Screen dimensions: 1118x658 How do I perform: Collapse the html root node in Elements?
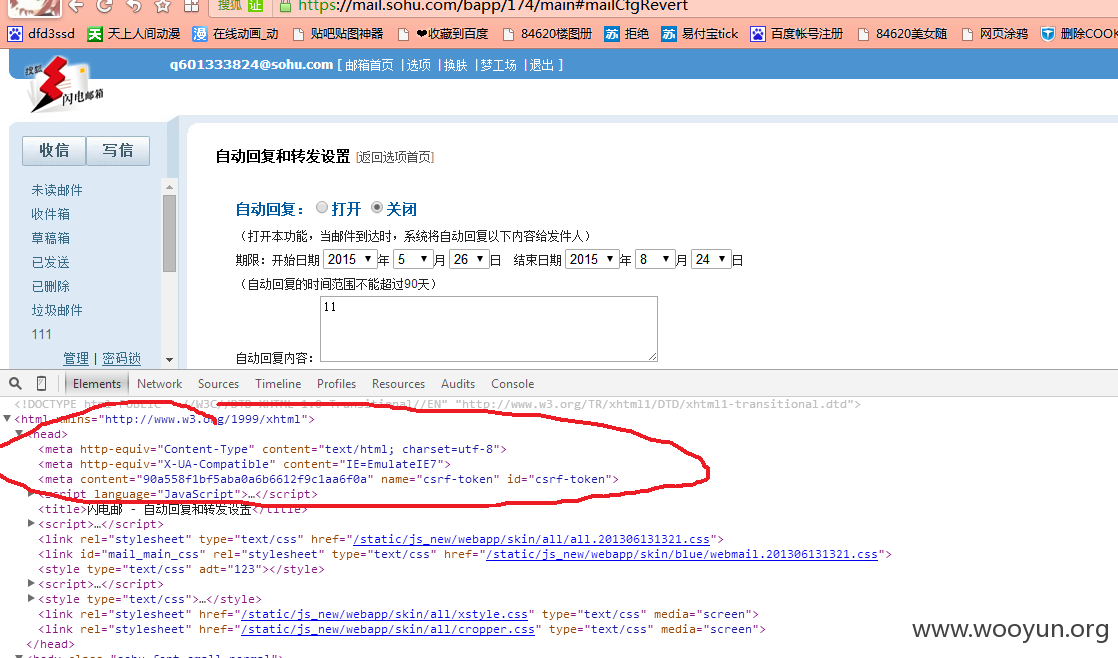[7, 418]
